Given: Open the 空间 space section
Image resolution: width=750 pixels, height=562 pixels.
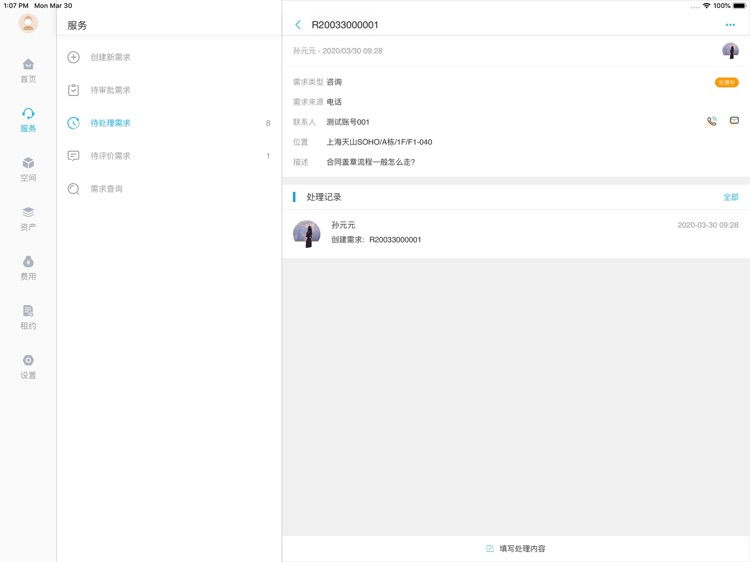Looking at the screenshot, I should [x=28, y=169].
